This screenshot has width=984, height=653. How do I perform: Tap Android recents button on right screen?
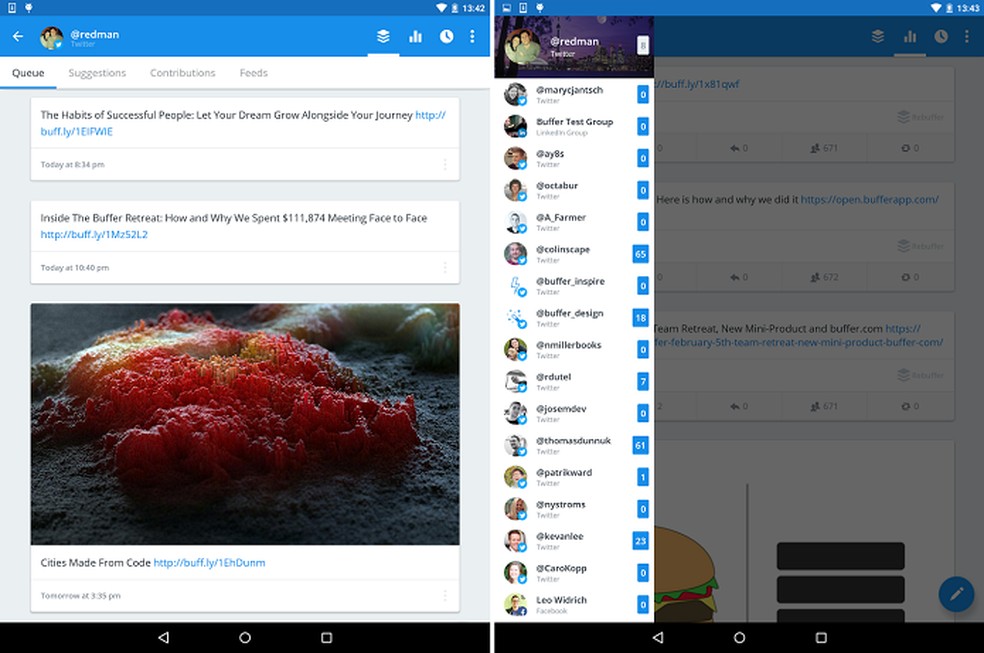[821, 638]
